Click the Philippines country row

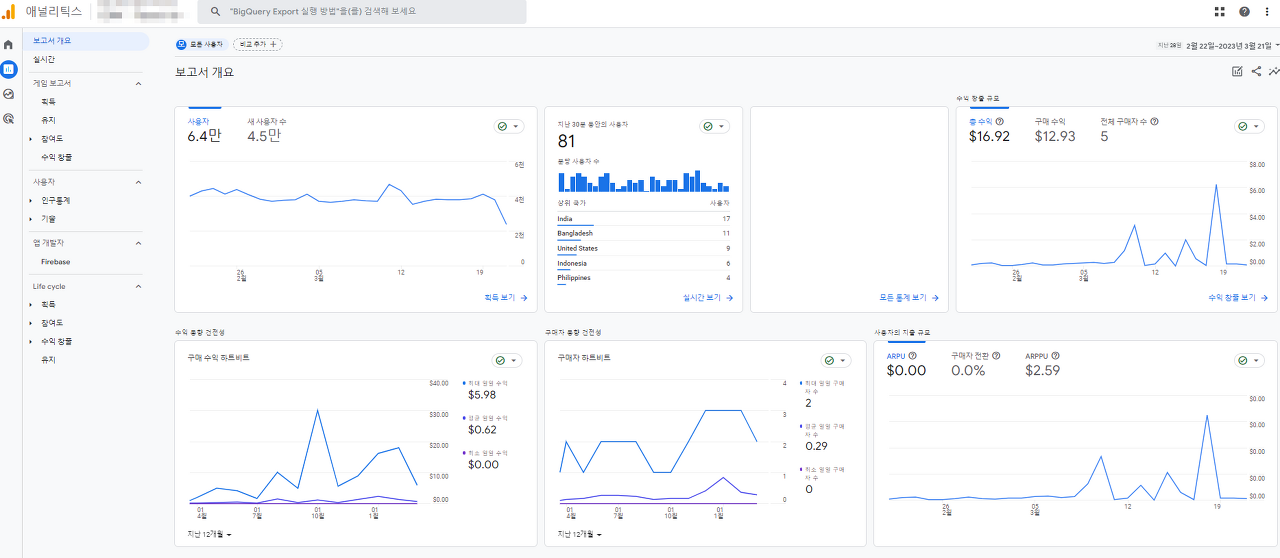point(644,278)
